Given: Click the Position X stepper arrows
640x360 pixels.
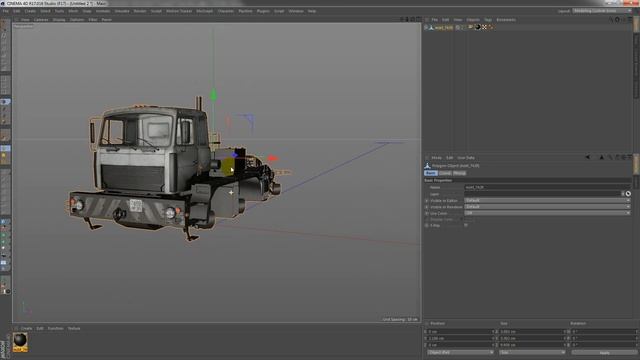Looking at the screenshot, I should (x=493, y=331).
